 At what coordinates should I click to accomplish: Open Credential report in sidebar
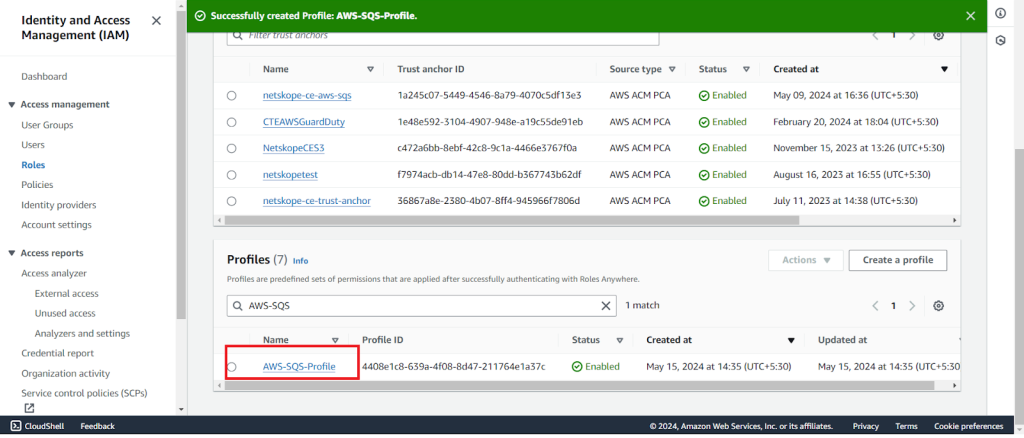pyautogui.click(x=57, y=353)
